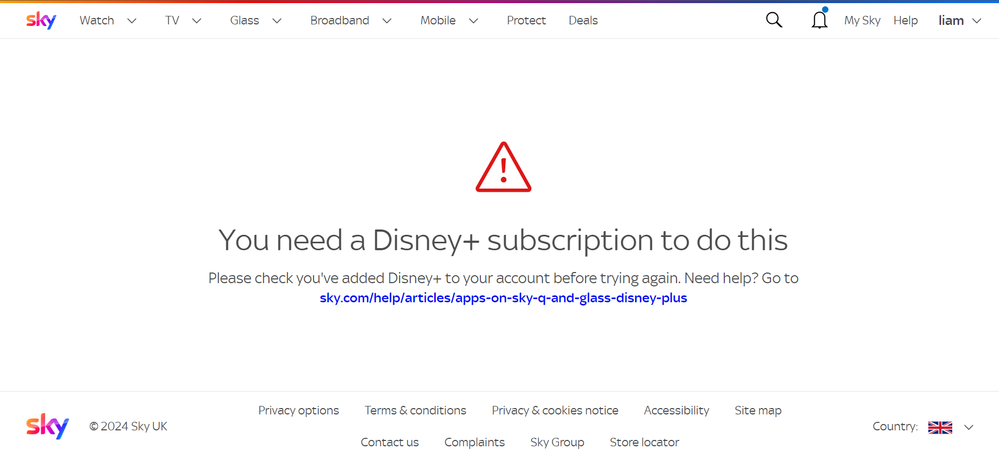Click the red warning triangle icon
This screenshot has height=459, width=999.
[x=503, y=166]
